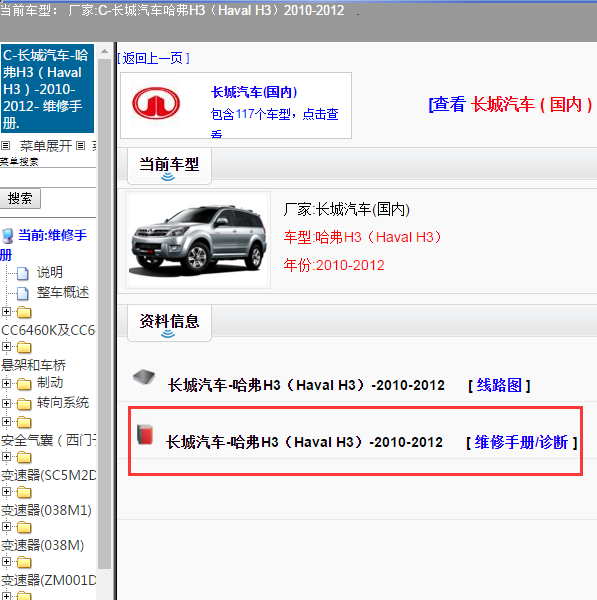Image resolution: width=597 pixels, height=600 pixels.
Task: Open 整车概述 tree item
Action: click(x=63, y=292)
